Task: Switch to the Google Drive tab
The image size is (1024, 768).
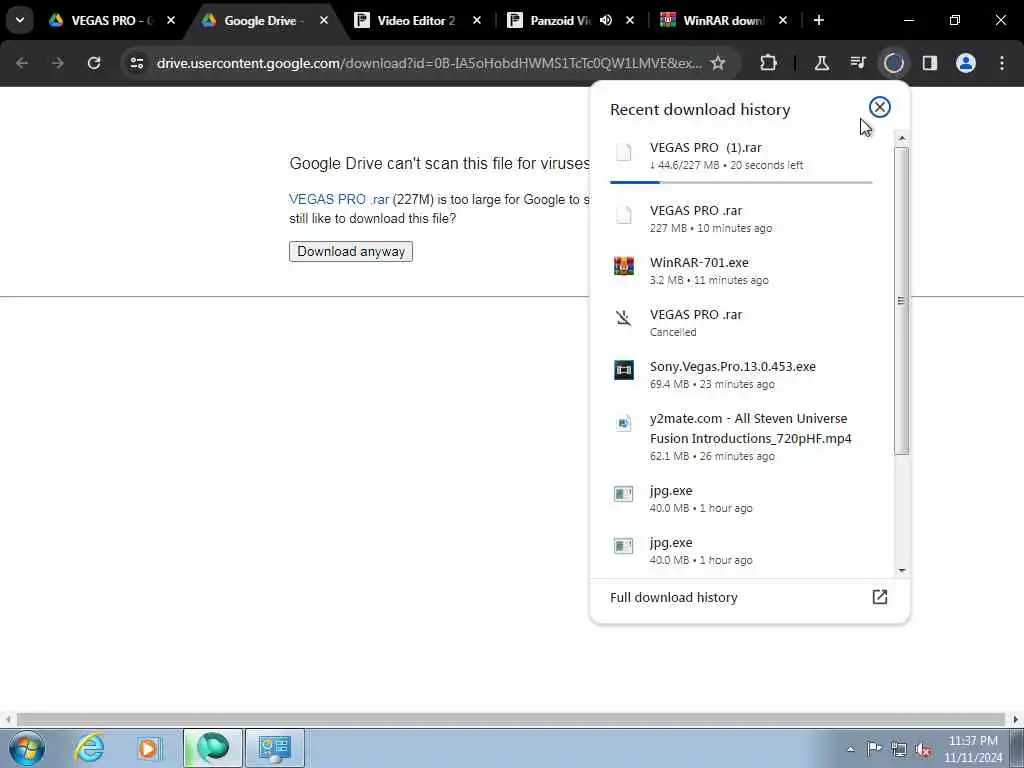Action: (x=260, y=20)
